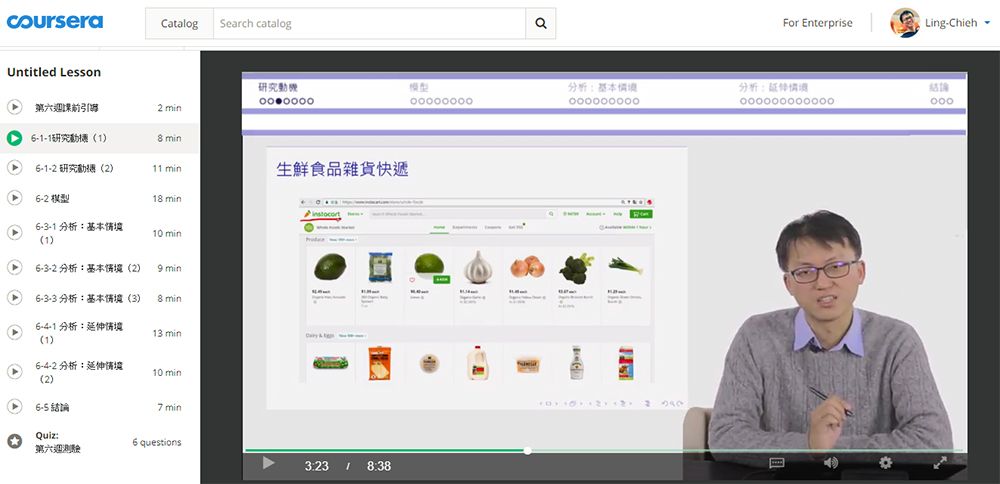Viewport: 1000px width, 484px height.
Task: Open video settings gear icon
Action: pyautogui.click(x=885, y=463)
